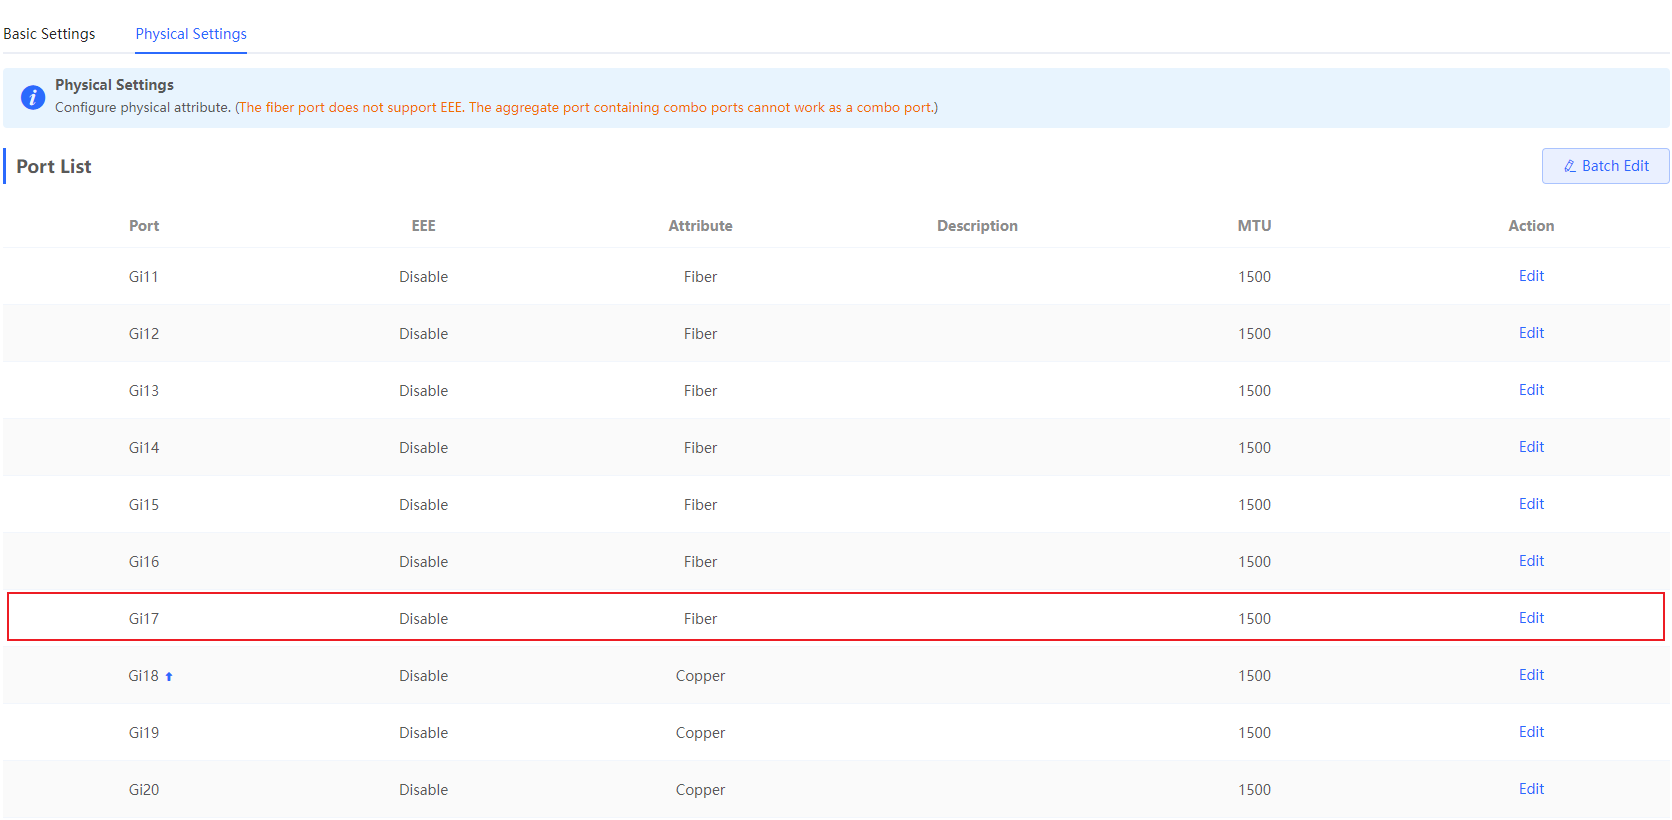Open Edit for port Gi12

point(1530,333)
